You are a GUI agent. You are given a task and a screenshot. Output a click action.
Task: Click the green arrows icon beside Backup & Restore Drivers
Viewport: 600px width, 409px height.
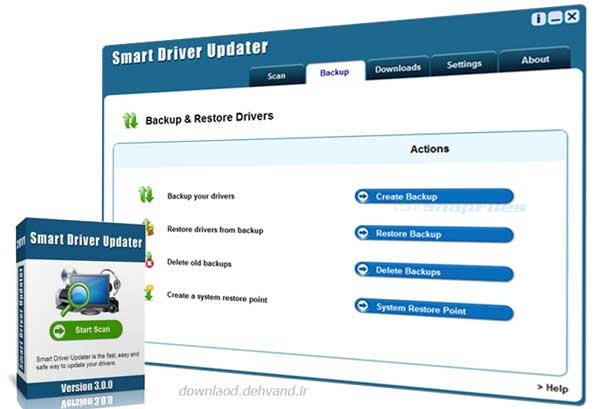tap(130, 121)
